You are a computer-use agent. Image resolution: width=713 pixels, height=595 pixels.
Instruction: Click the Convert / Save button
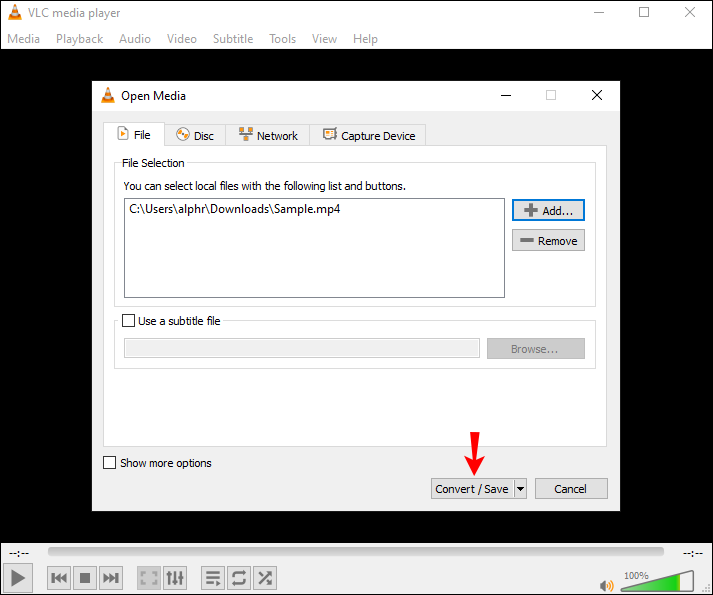tap(472, 489)
